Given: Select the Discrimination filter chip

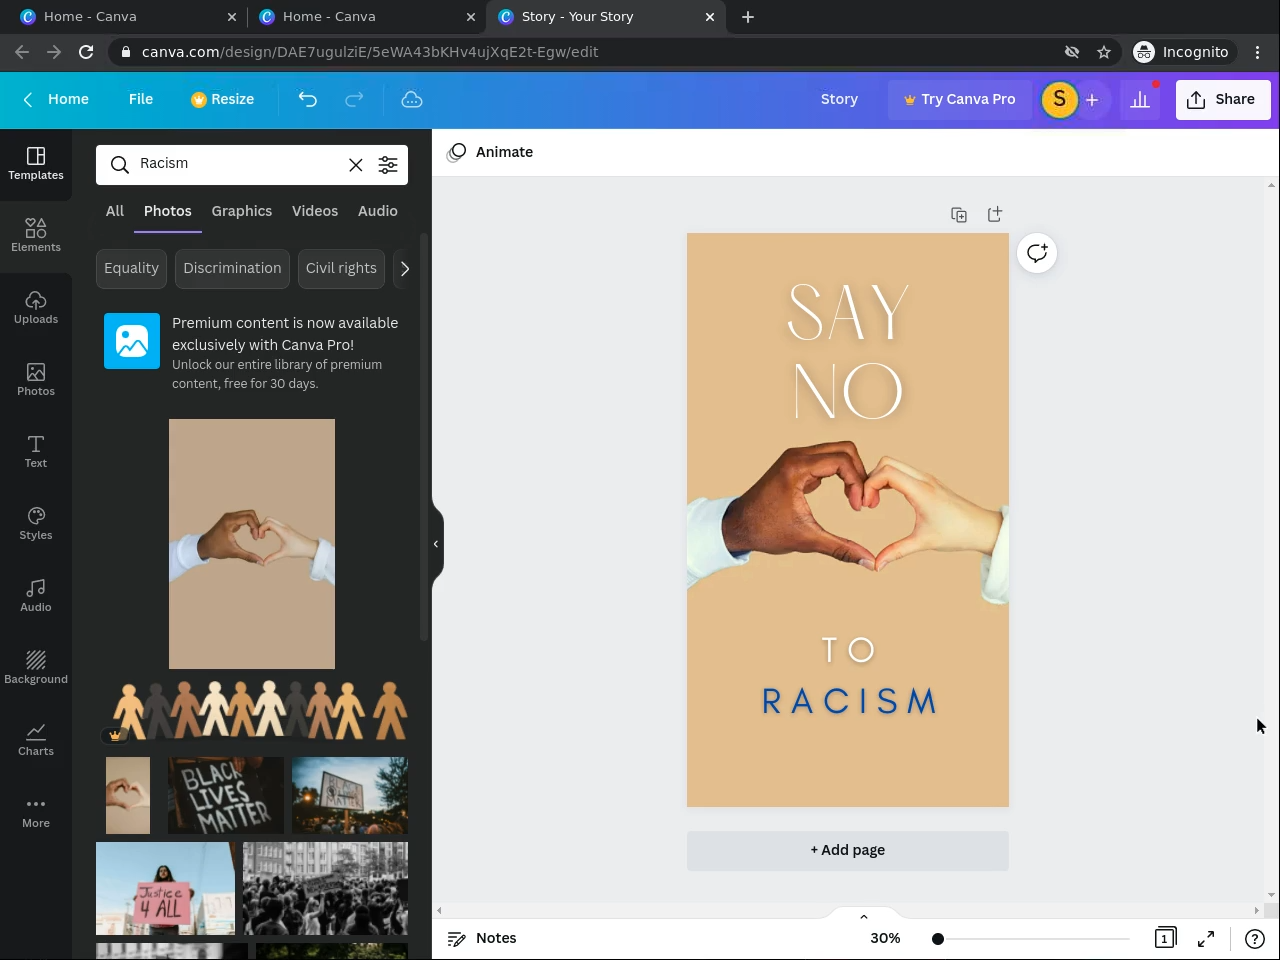Looking at the screenshot, I should pos(232,268).
